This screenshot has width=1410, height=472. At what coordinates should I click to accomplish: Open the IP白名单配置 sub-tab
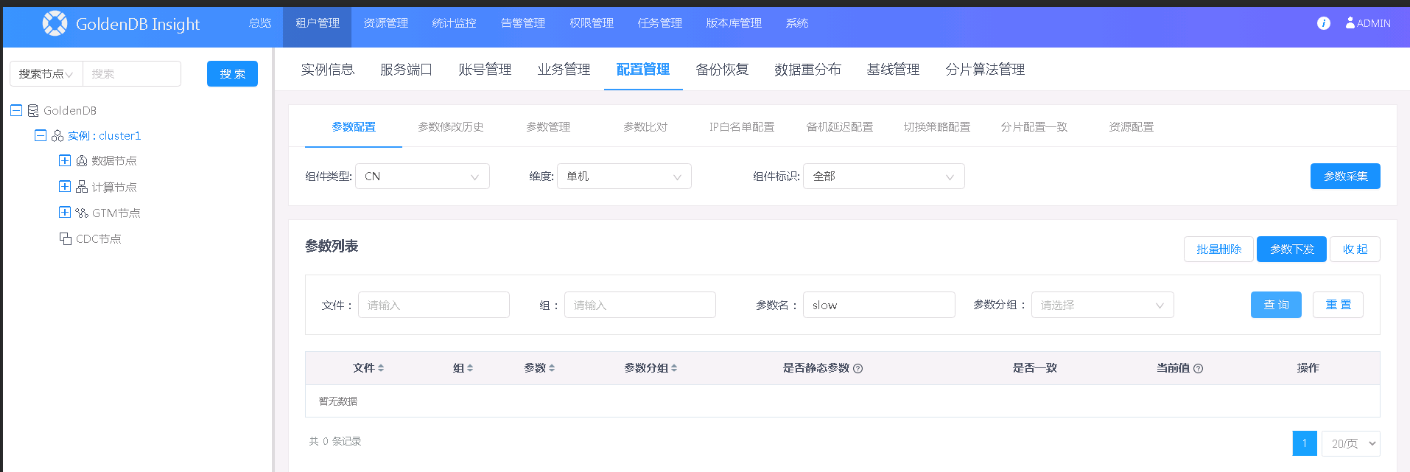coord(742,127)
